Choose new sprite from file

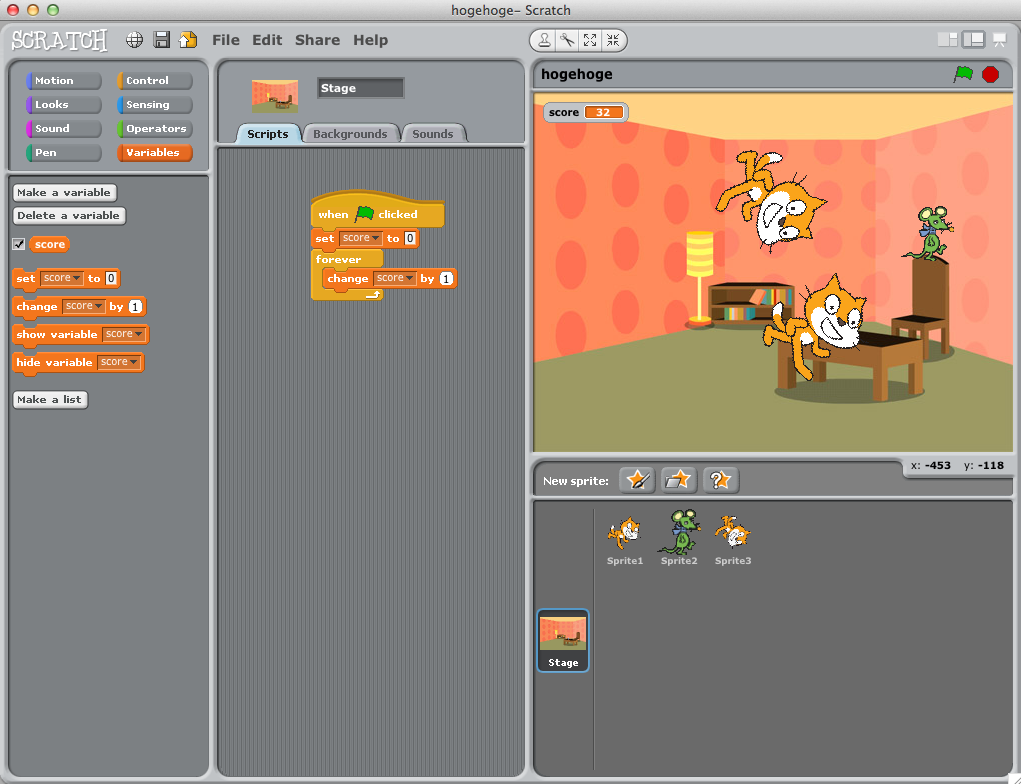(678, 481)
